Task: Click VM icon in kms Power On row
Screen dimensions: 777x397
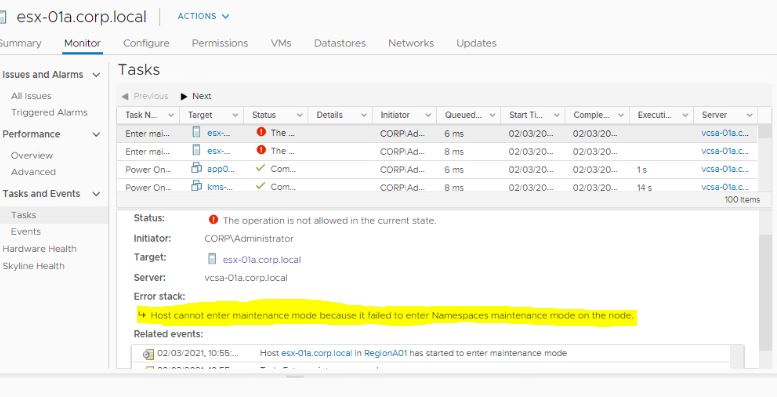Action: tap(196, 186)
